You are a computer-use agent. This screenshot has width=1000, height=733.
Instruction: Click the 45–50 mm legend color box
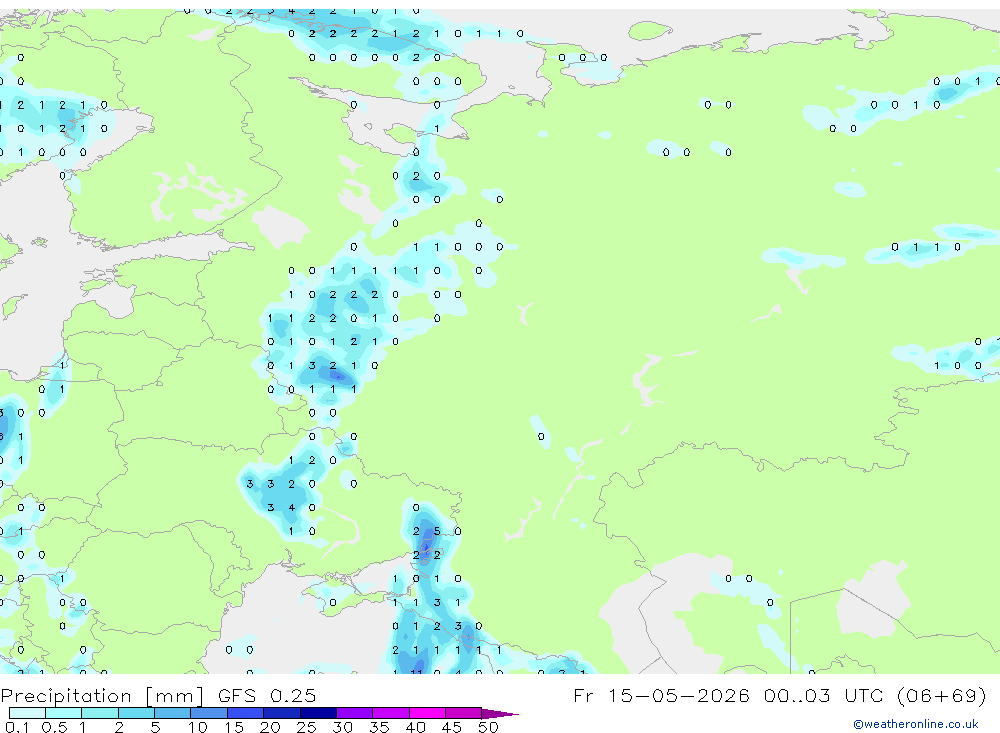[x=464, y=713]
